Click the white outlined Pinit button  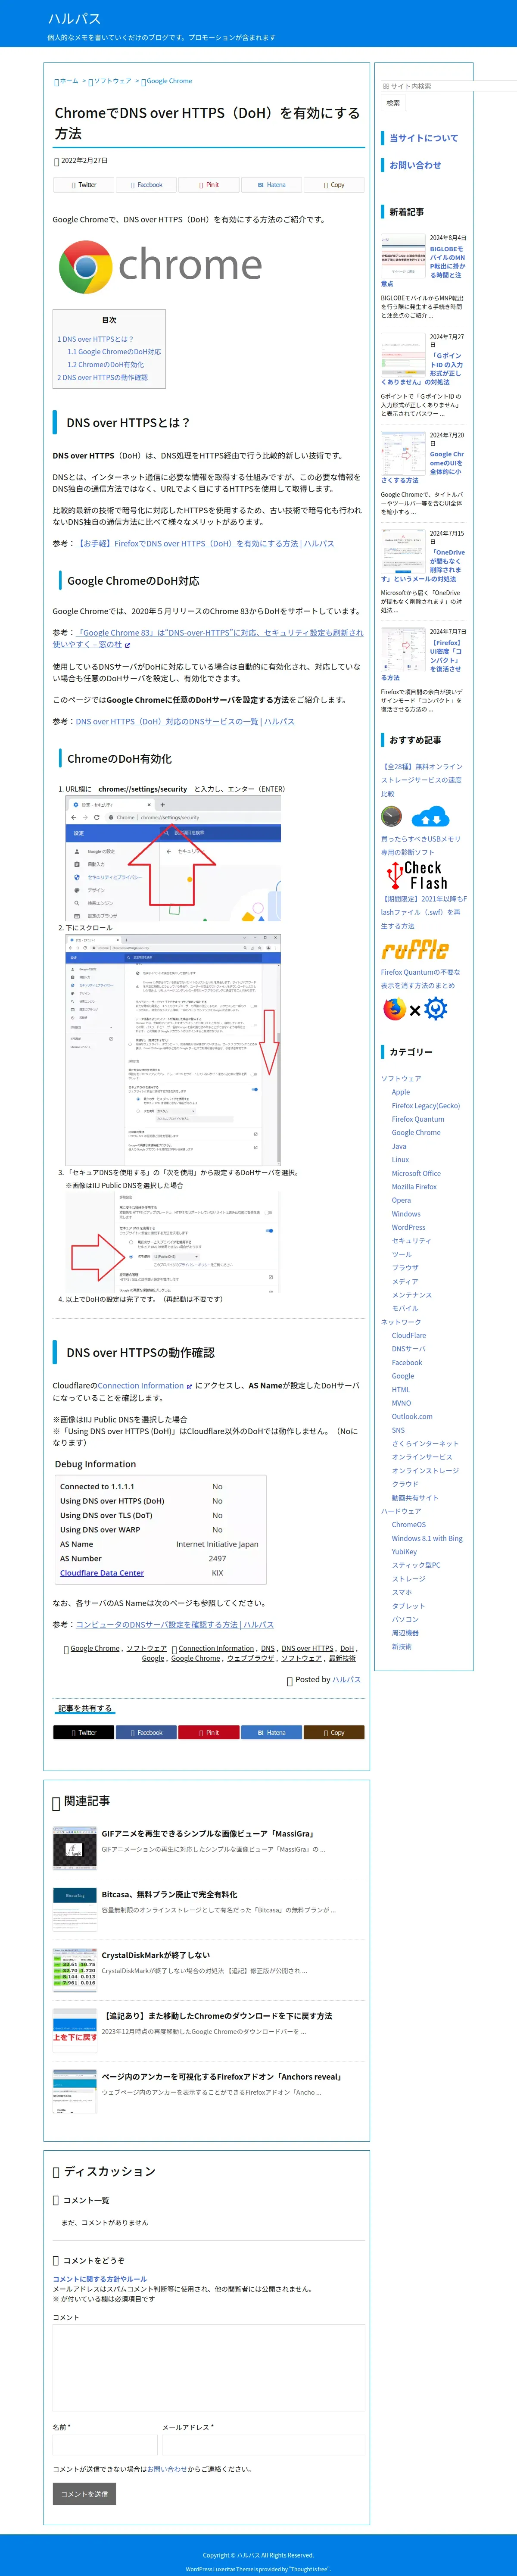(x=208, y=185)
